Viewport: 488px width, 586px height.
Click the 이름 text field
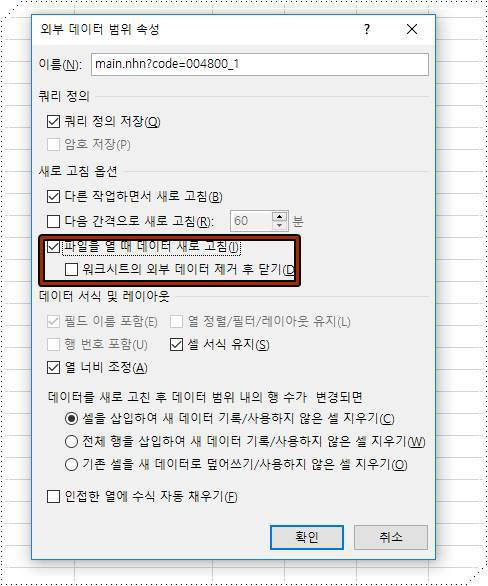click(260, 64)
